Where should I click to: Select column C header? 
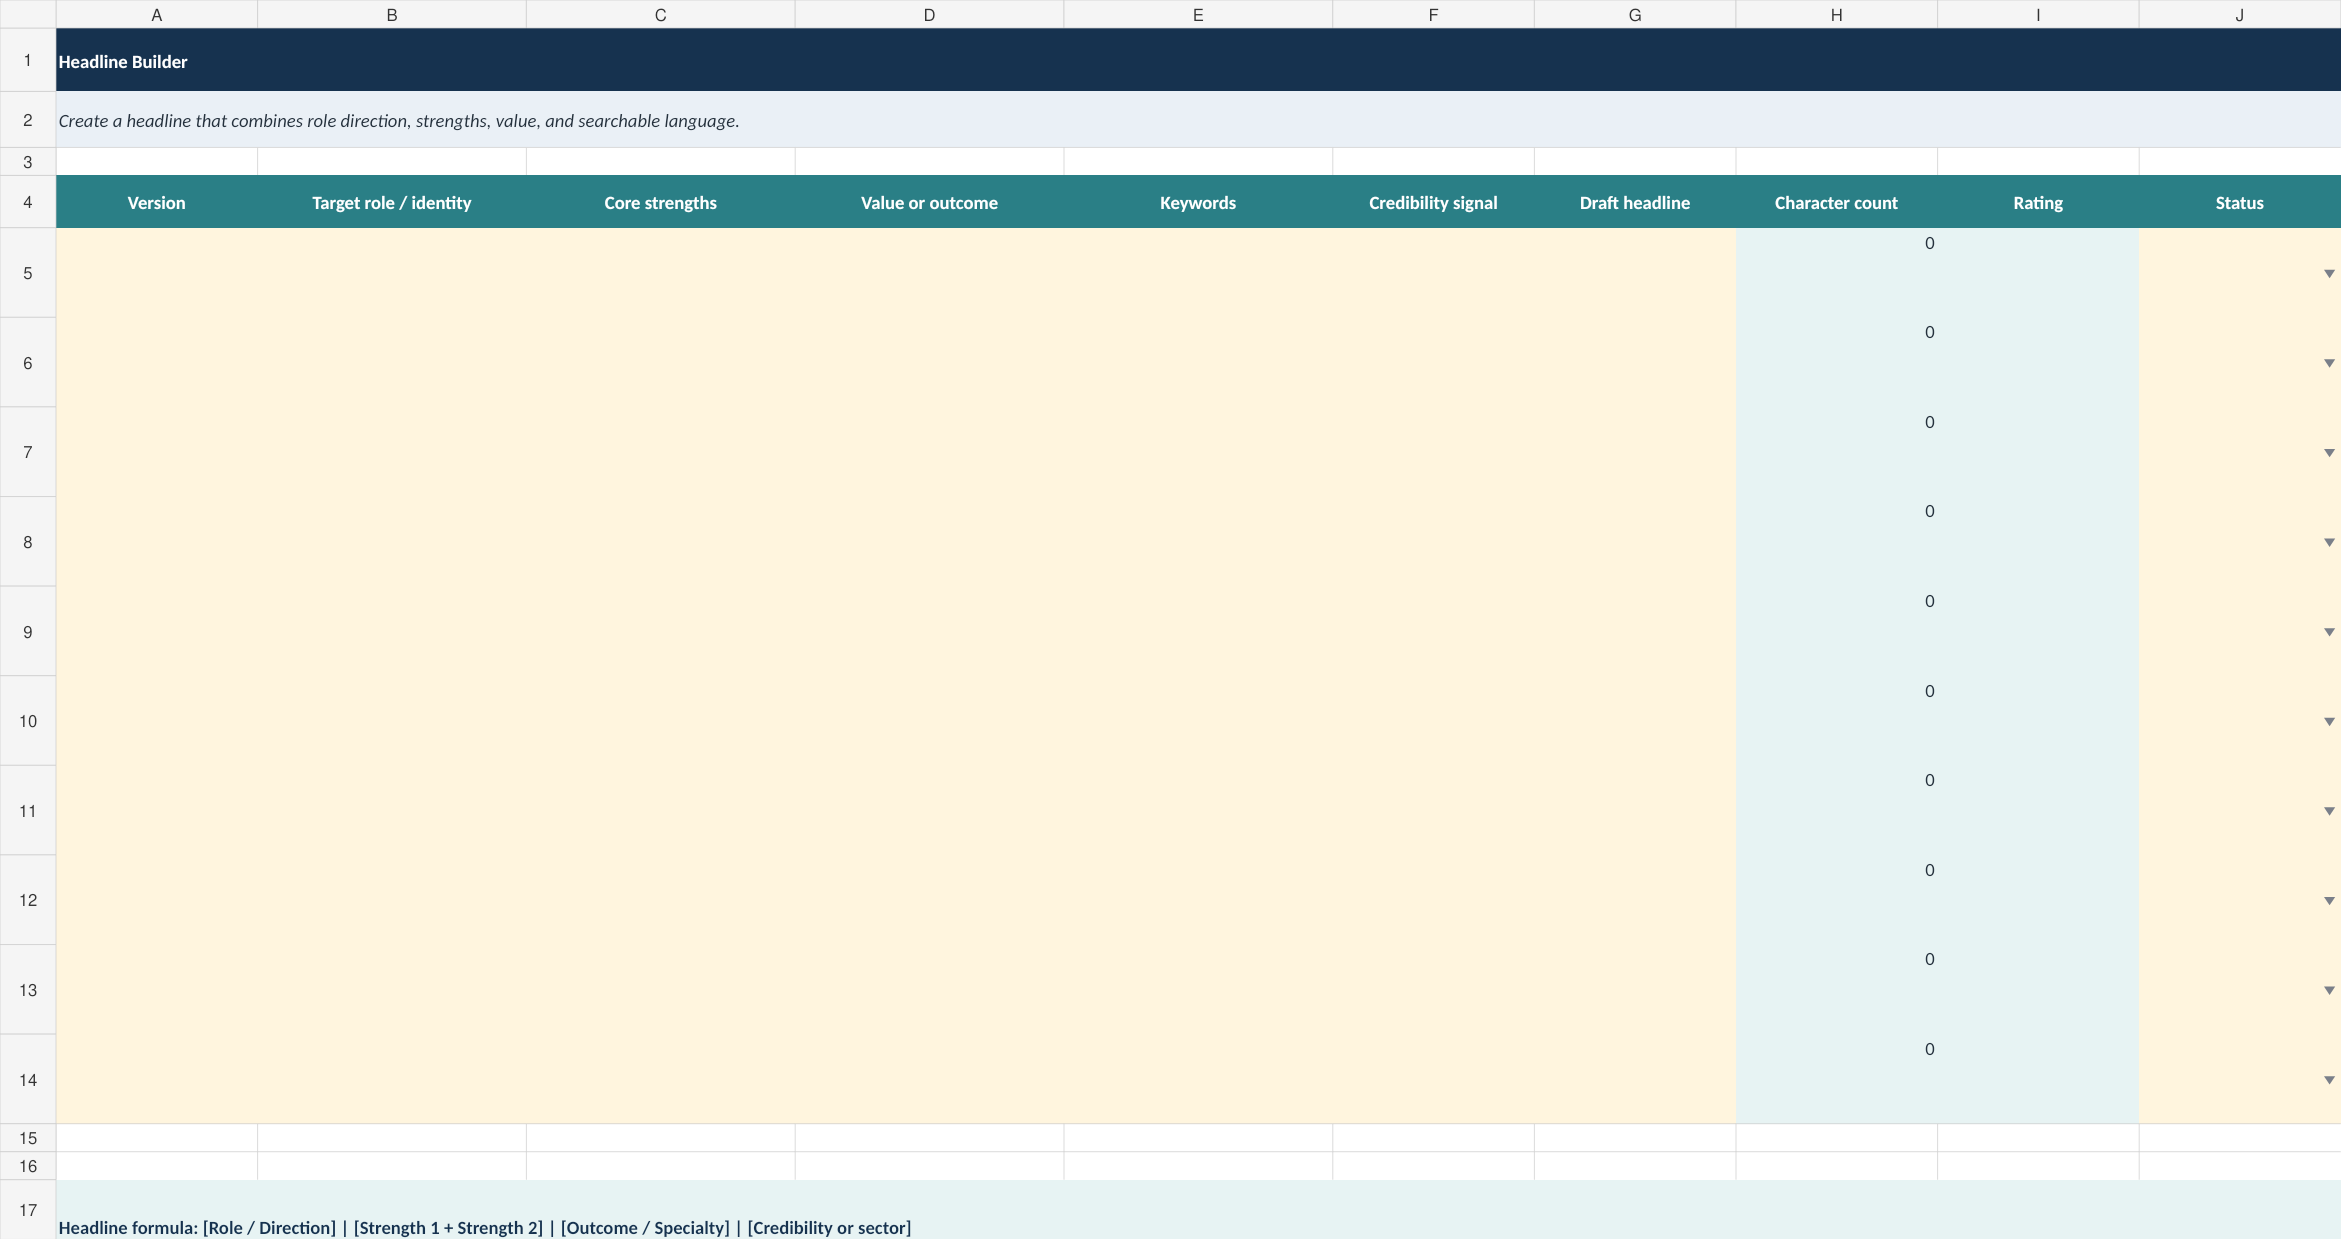[x=661, y=14]
